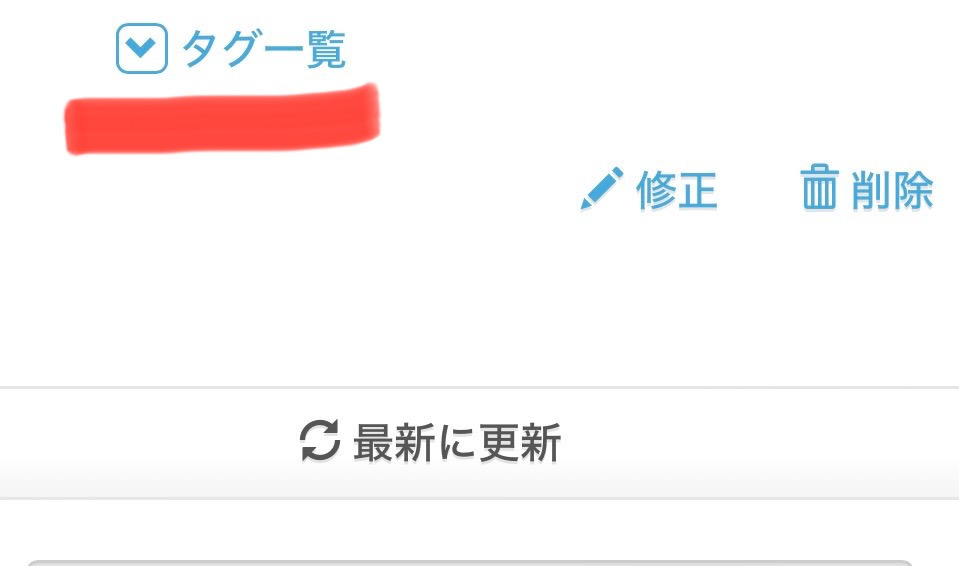This screenshot has width=959, height=566.
Task: Click the 覧 character in タグ一覧
Action: coord(326,49)
